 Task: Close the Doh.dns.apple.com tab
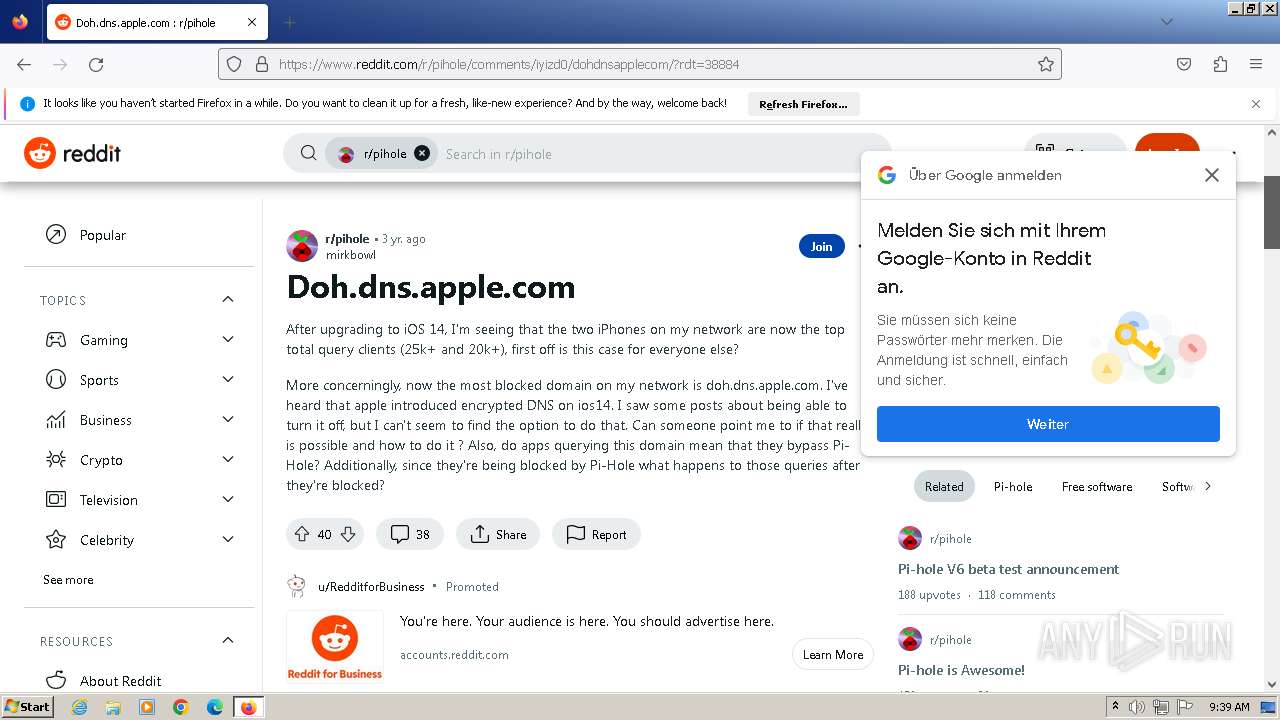point(252,22)
